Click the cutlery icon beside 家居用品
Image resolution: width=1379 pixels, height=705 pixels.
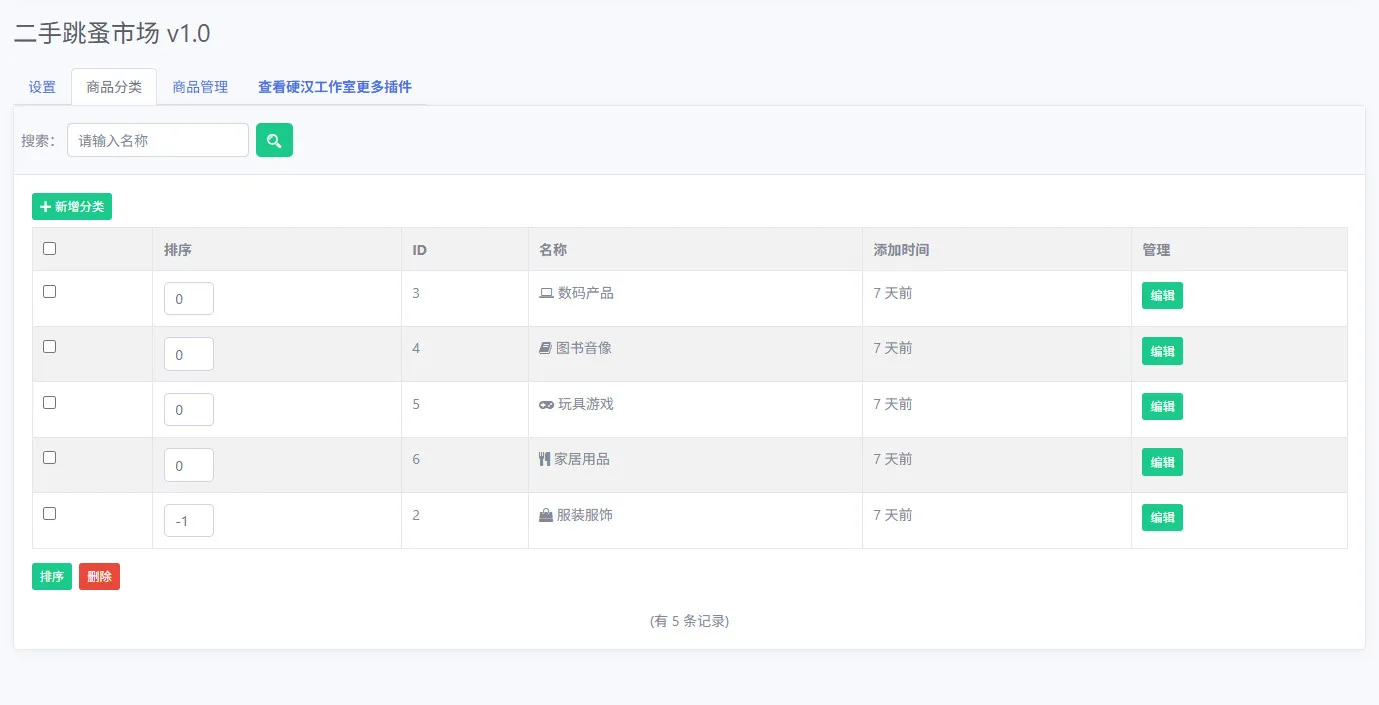click(544, 459)
